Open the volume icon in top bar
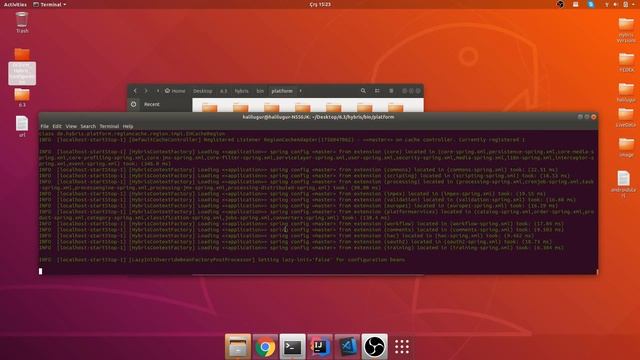This screenshot has width=640, height=360. [x=616, y=4]
